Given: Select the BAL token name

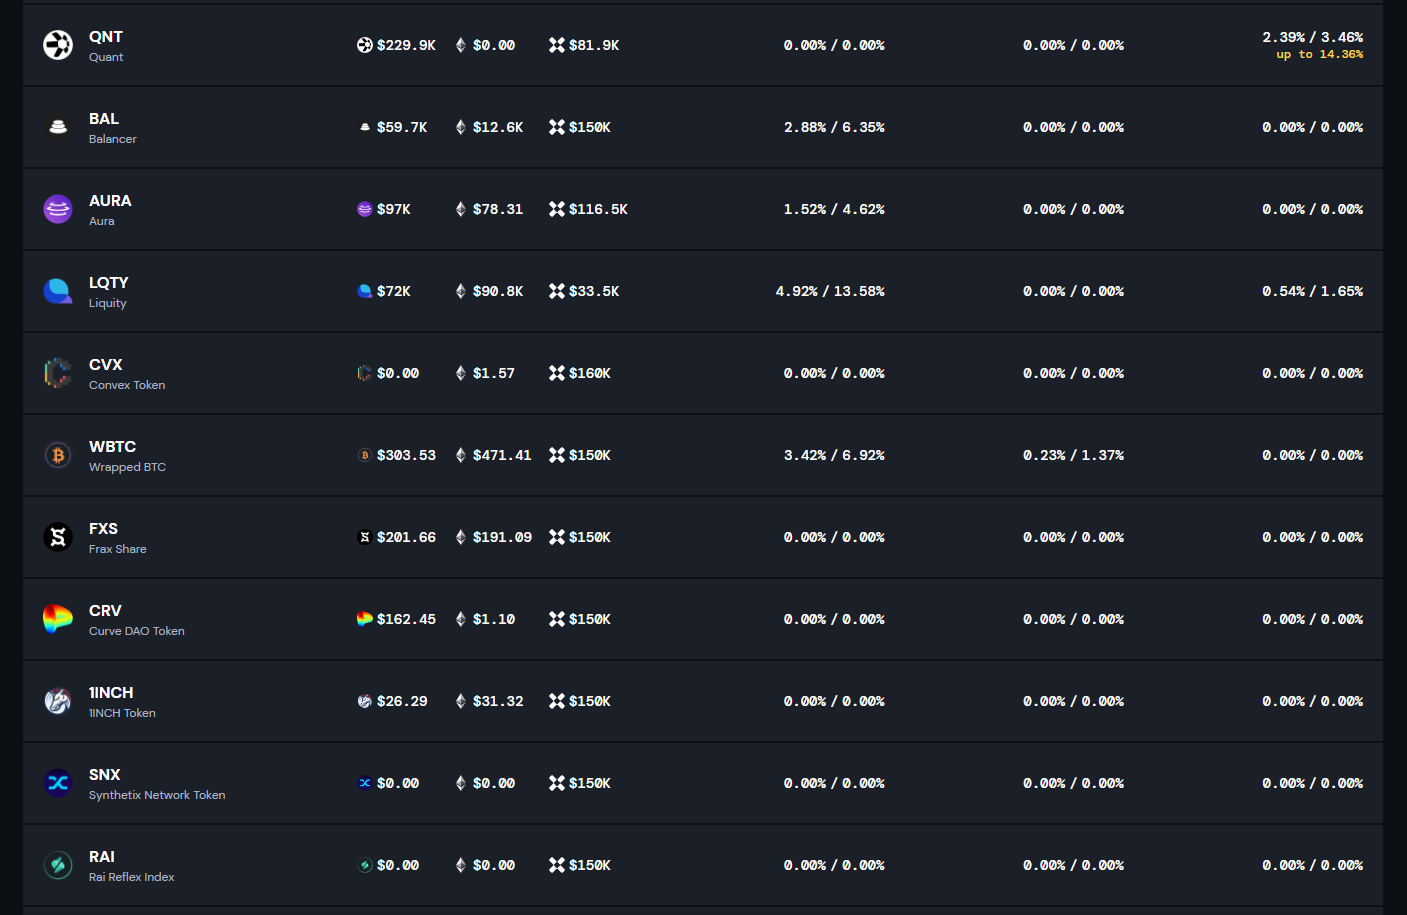Looking at the screenshot, I should click(x=104, y=119).
